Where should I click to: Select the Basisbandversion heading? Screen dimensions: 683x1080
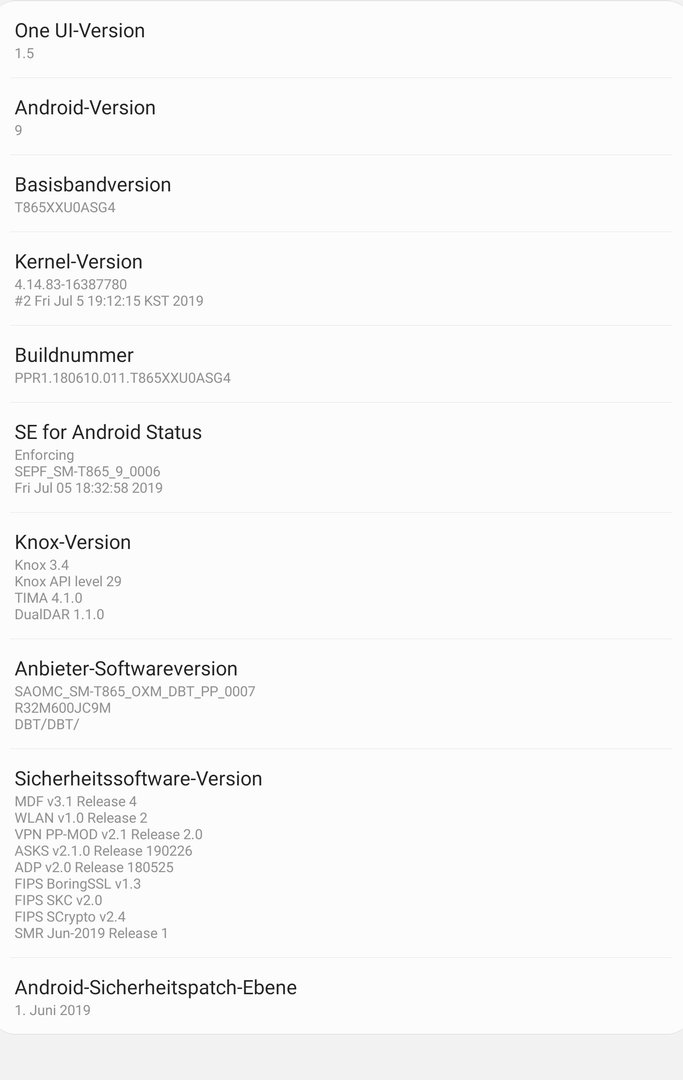[93, 185]
